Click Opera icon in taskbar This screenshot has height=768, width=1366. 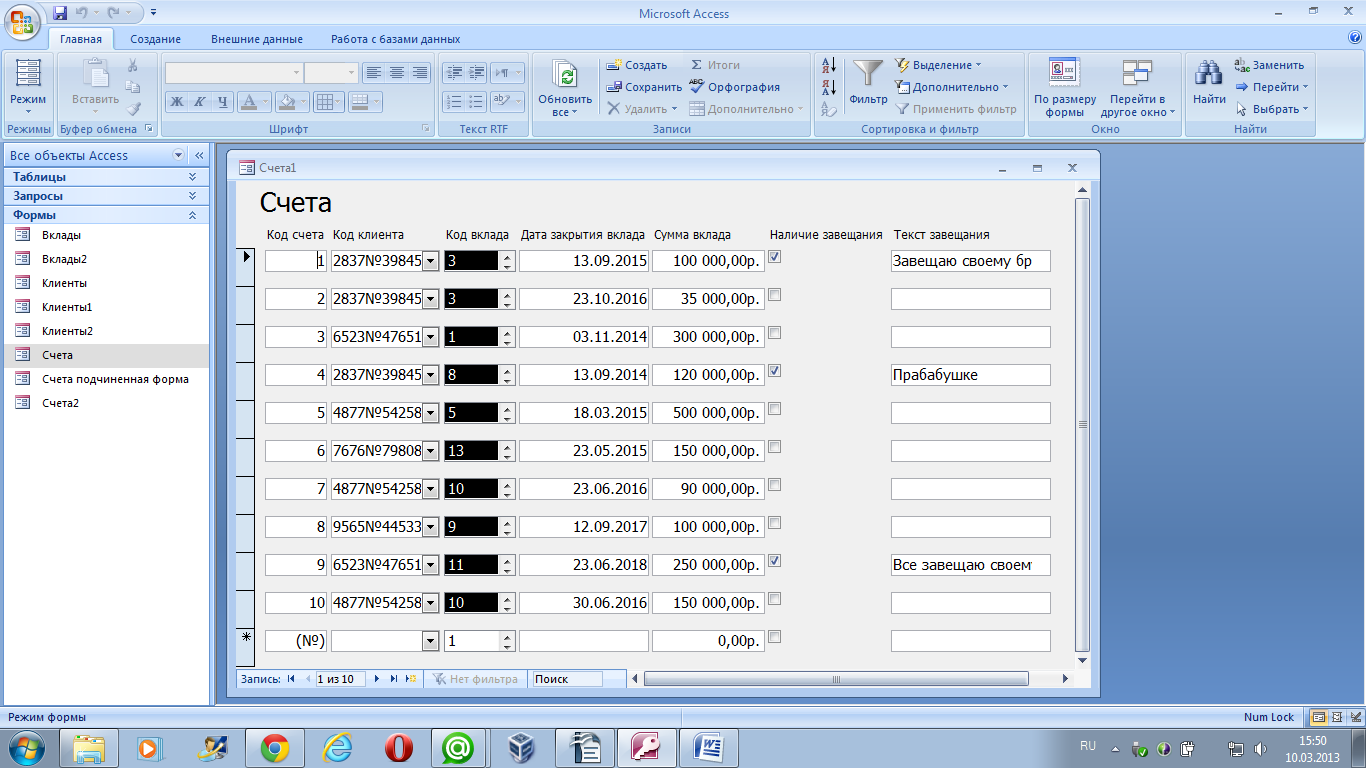pos(399,748)
